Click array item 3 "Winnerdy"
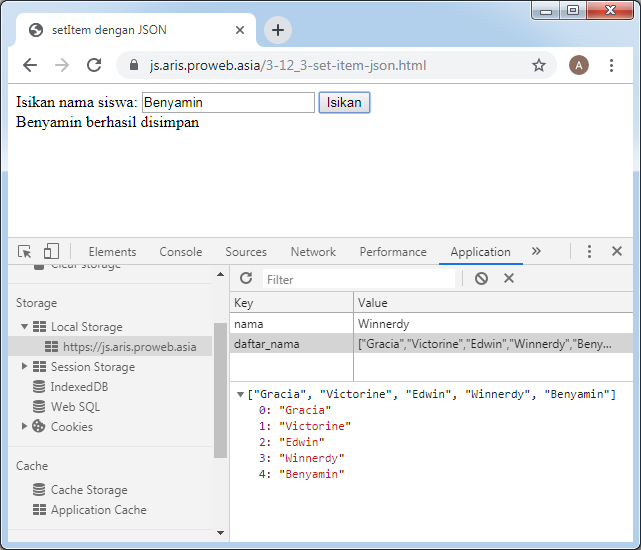Screen dimensions: 641x550 (301, 458)
